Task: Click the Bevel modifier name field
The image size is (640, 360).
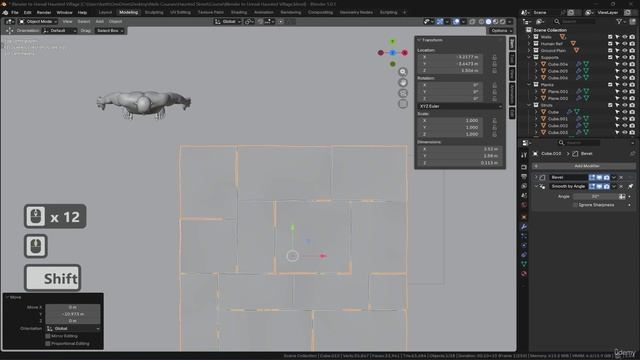Action: [568, 178]
